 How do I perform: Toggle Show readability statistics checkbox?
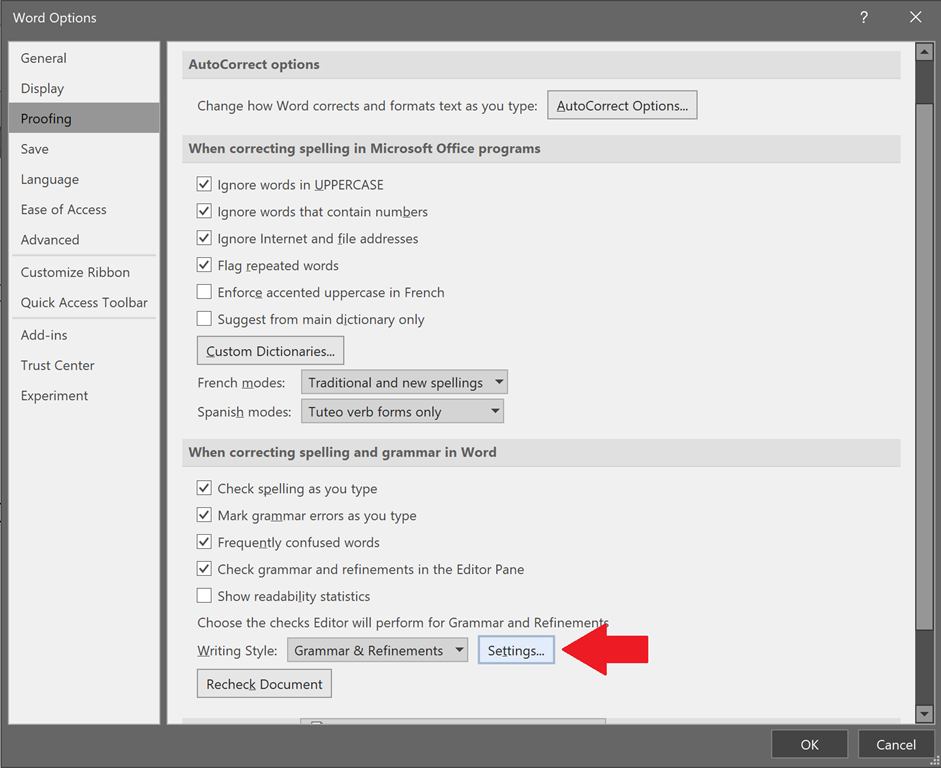click(x=204, y=596)
